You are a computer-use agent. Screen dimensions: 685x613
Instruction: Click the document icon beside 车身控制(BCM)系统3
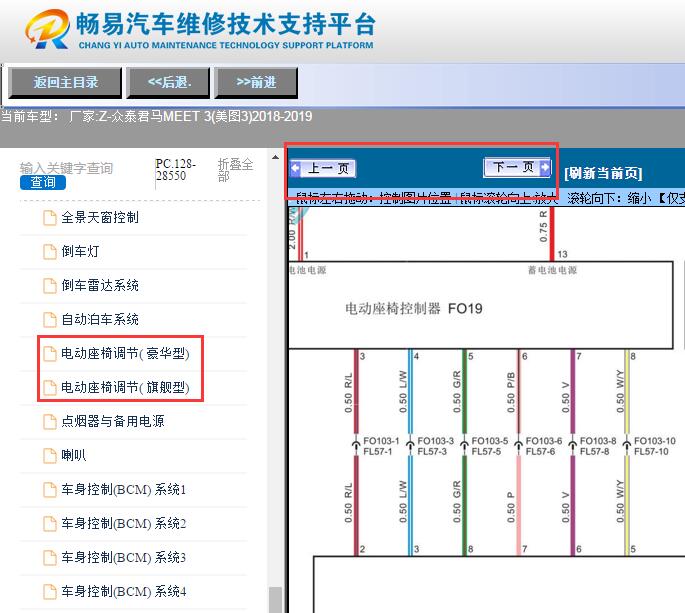pos(50,558)
